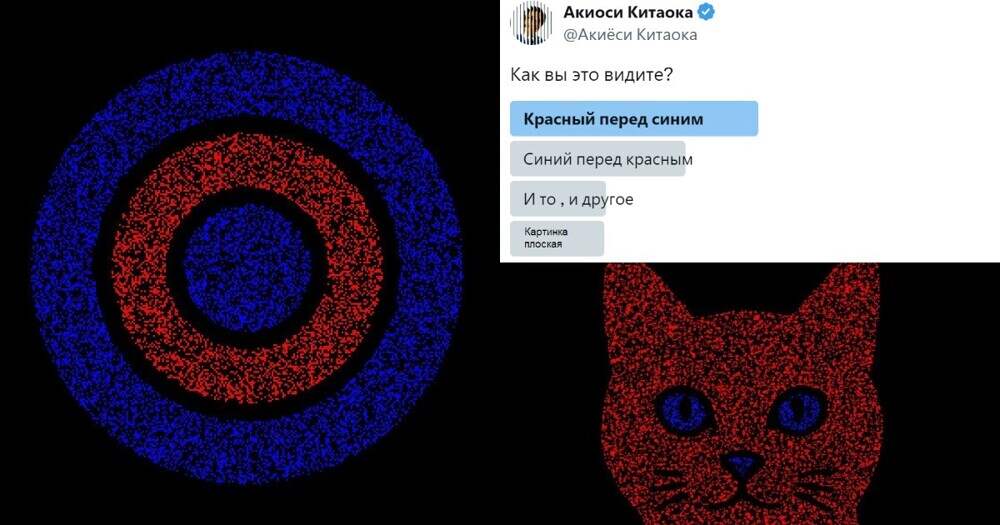Select poll option Синий перед красным
Image resolution: width=1000 pixels, height=525 pixels.
(601, 159)
